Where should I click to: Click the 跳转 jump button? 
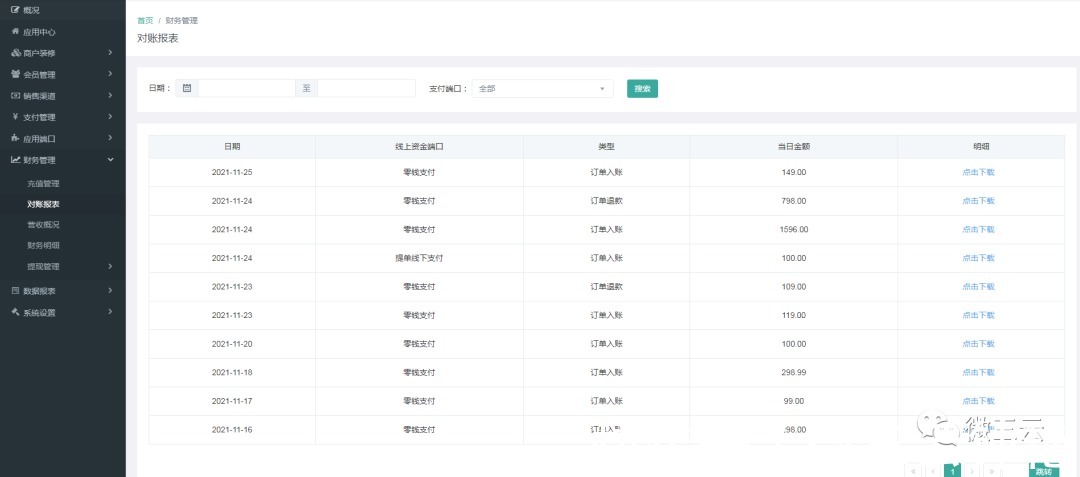coord(1043,471)
